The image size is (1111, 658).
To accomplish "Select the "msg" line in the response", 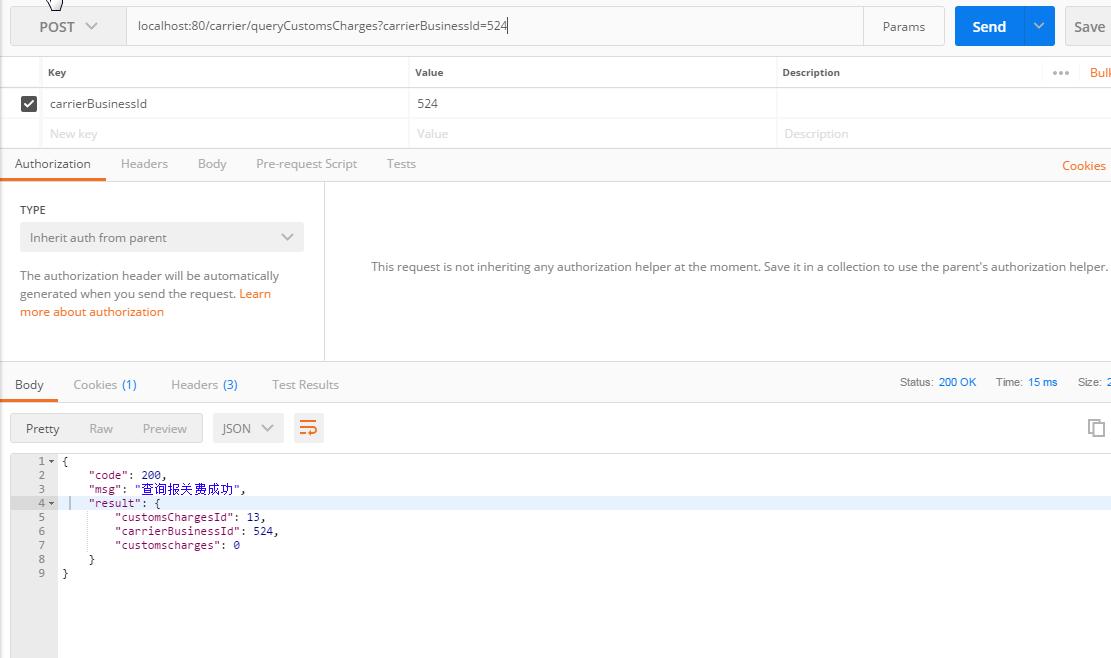I will point(167,489).
